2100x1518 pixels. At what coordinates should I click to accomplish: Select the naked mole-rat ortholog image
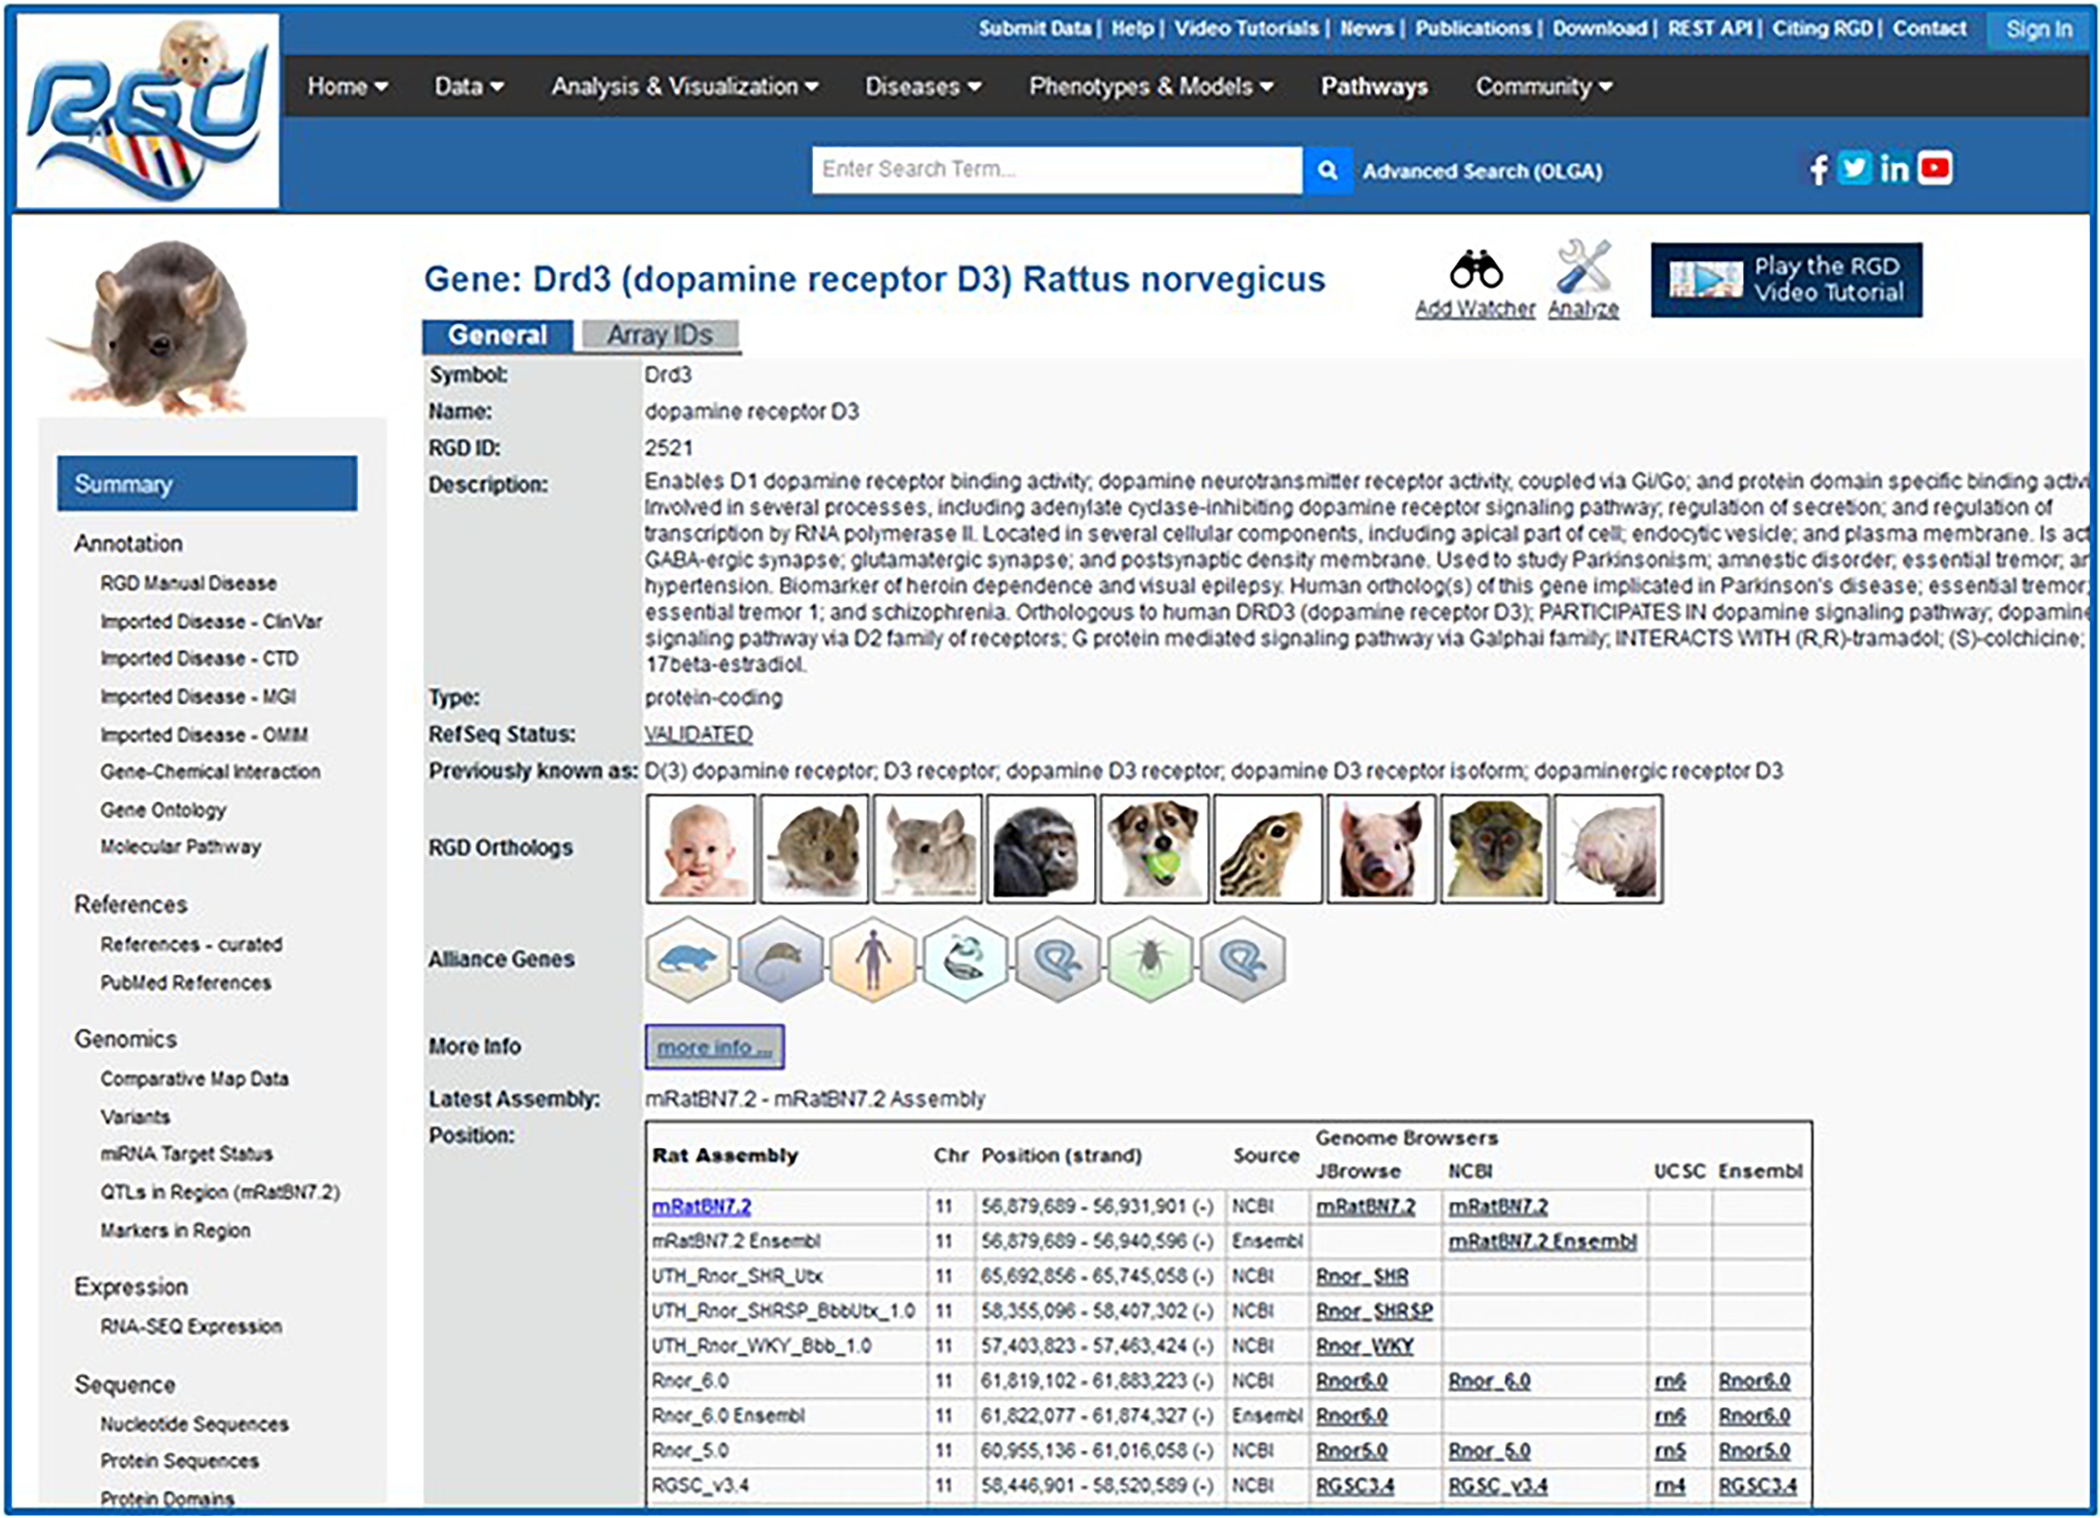pyautogui.click(x=1608, y=849)
